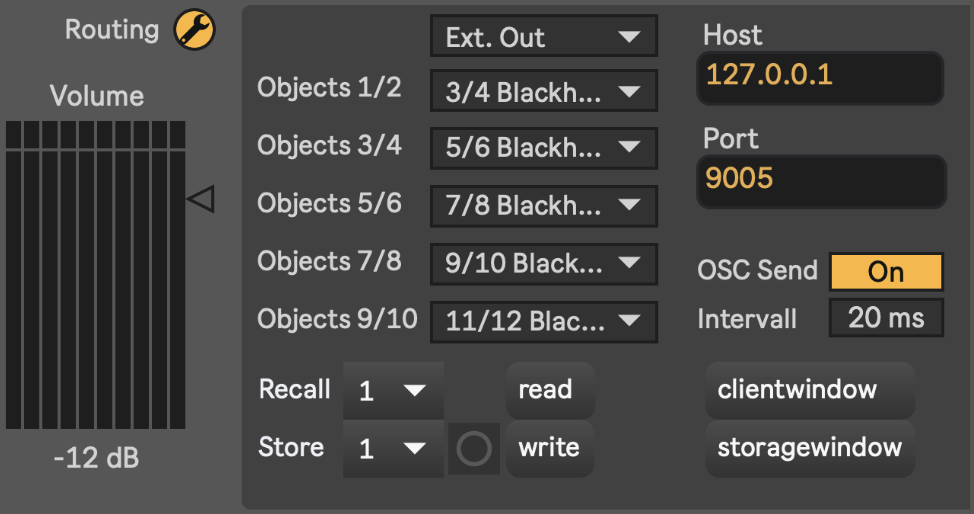974x514 pixels.
Task: Click the Port number field
Action: pos(819,181)
